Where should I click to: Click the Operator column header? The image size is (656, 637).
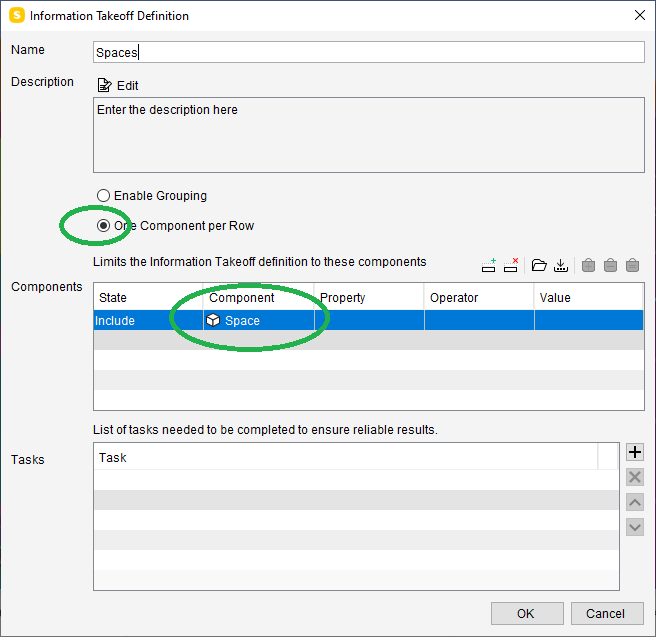(x=479, y=297)
